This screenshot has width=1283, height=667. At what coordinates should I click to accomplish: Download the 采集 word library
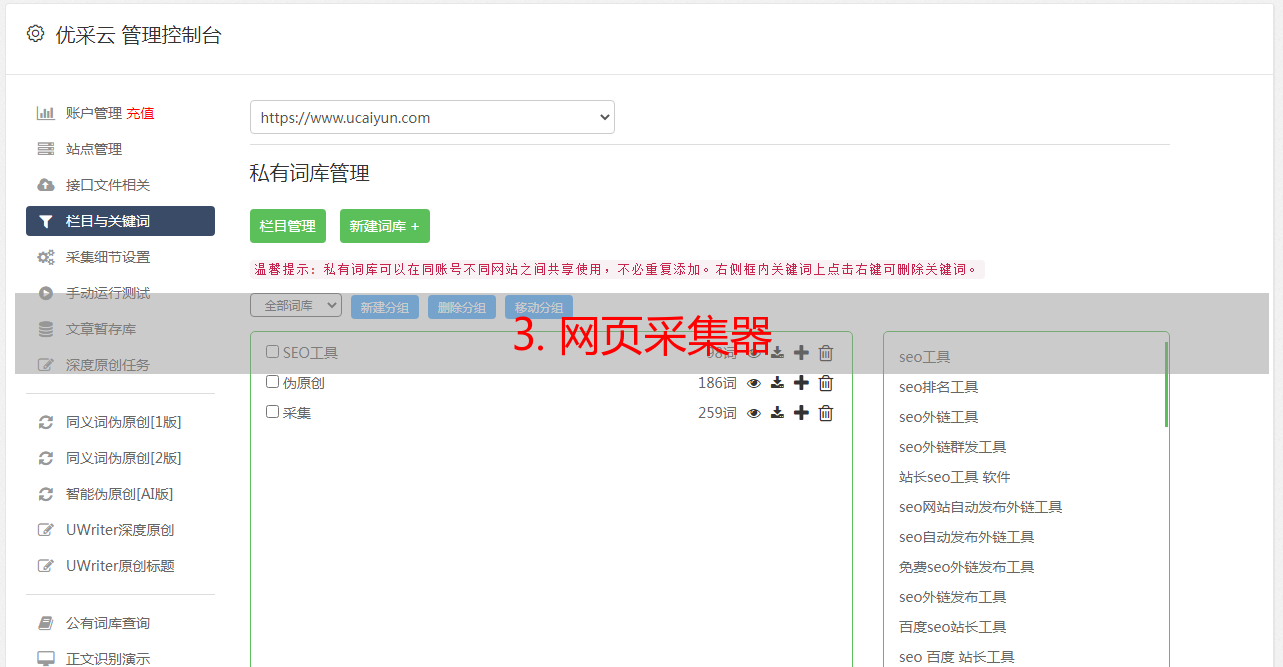777,413
